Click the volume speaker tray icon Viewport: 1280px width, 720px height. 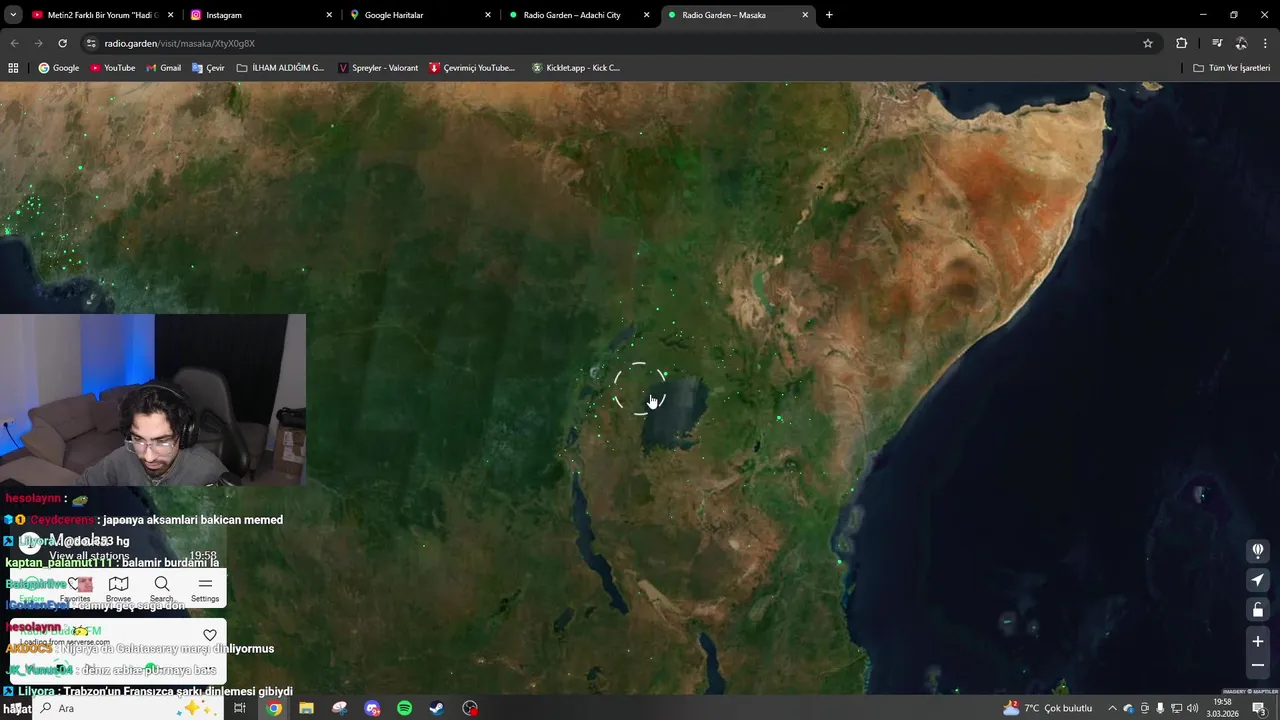coord(1192,708)
